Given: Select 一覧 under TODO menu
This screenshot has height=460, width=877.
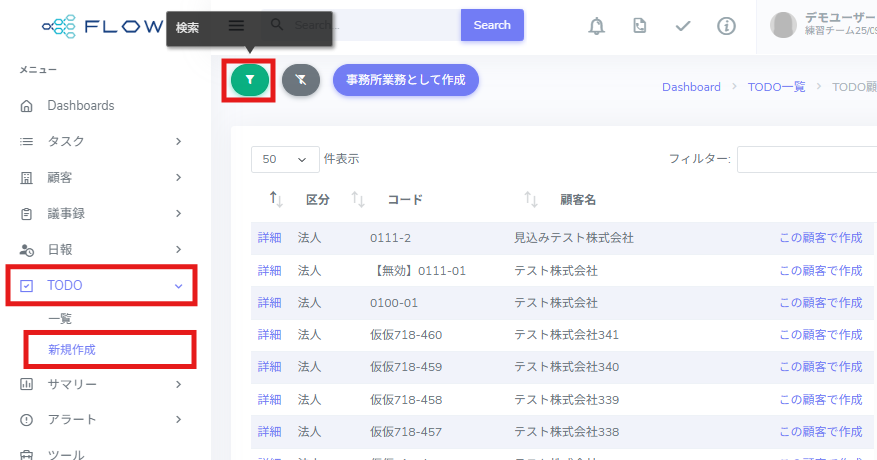Looking at the screenshot, I should click(60, 318).
